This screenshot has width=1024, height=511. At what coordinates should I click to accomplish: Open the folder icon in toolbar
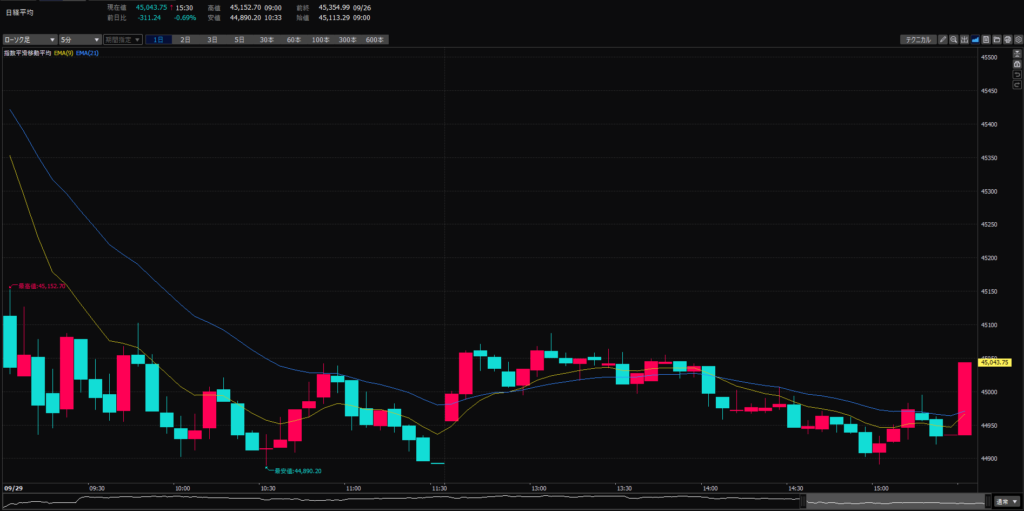pyautogui.click(x=995, y=40)
